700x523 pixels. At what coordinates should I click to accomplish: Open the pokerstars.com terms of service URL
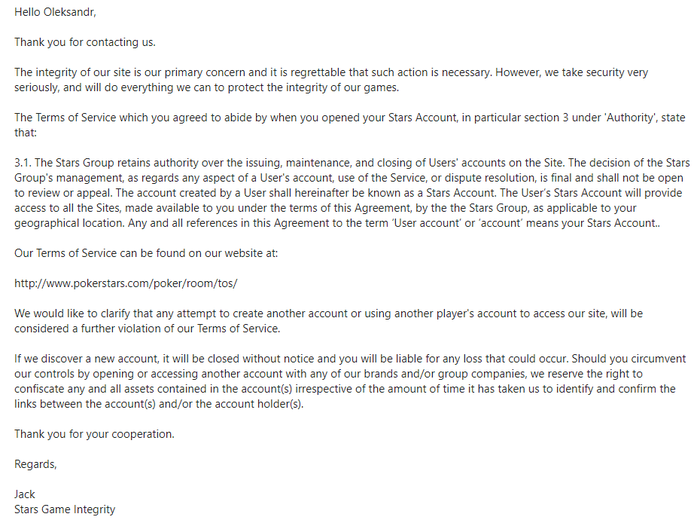point(125,283)
